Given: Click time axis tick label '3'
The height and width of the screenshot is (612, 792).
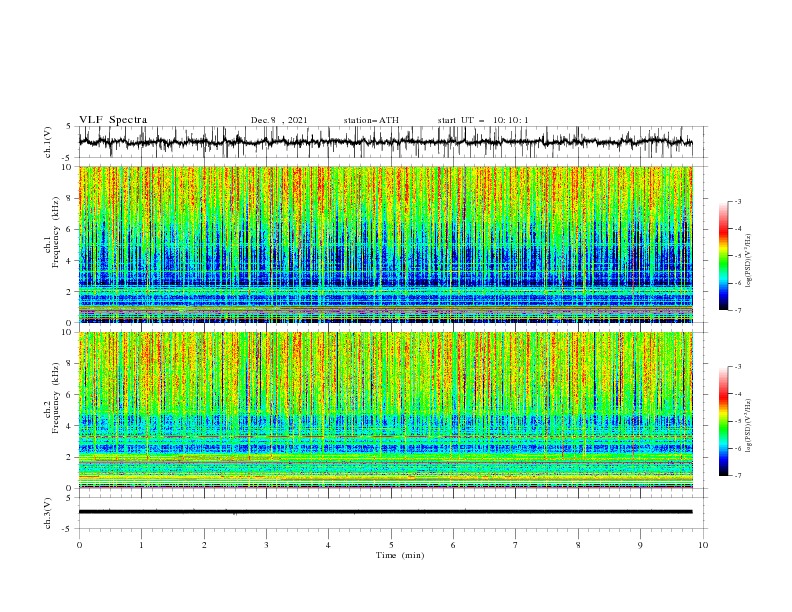Looking at the screenshot, I should (x=266, y=545).
